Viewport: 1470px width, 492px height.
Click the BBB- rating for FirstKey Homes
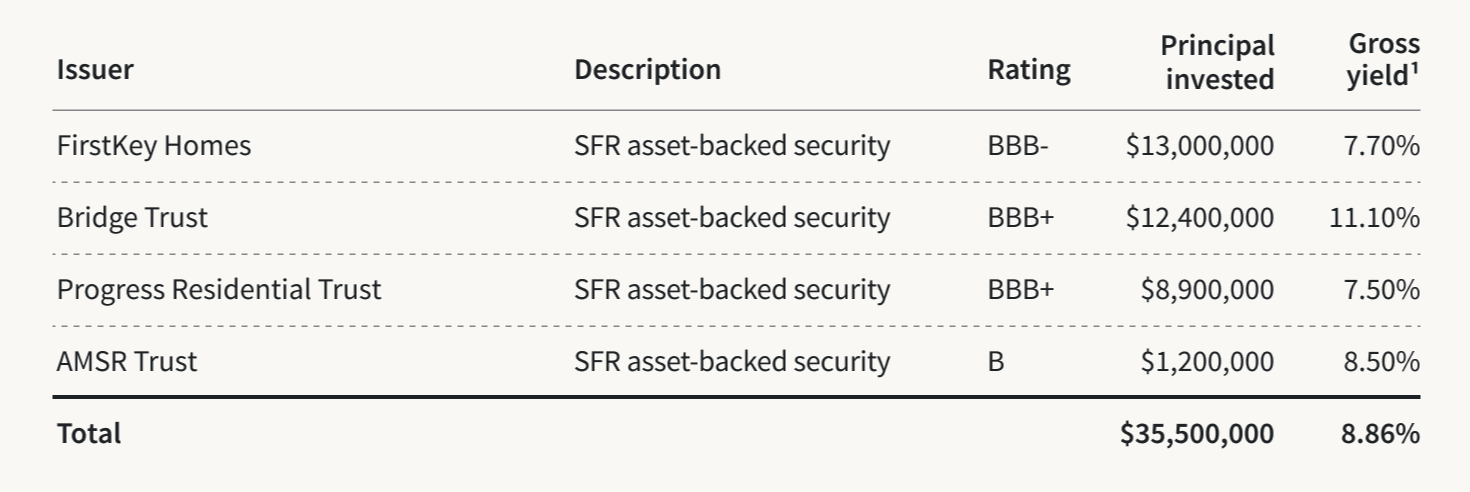(x=1018, y=146)
